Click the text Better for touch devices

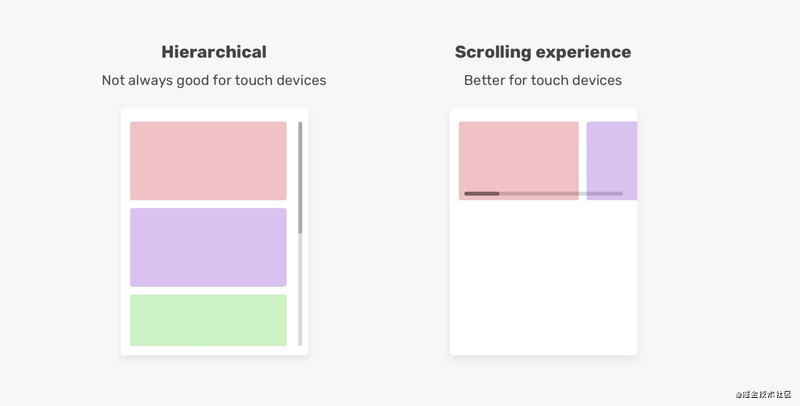(543, 80)
